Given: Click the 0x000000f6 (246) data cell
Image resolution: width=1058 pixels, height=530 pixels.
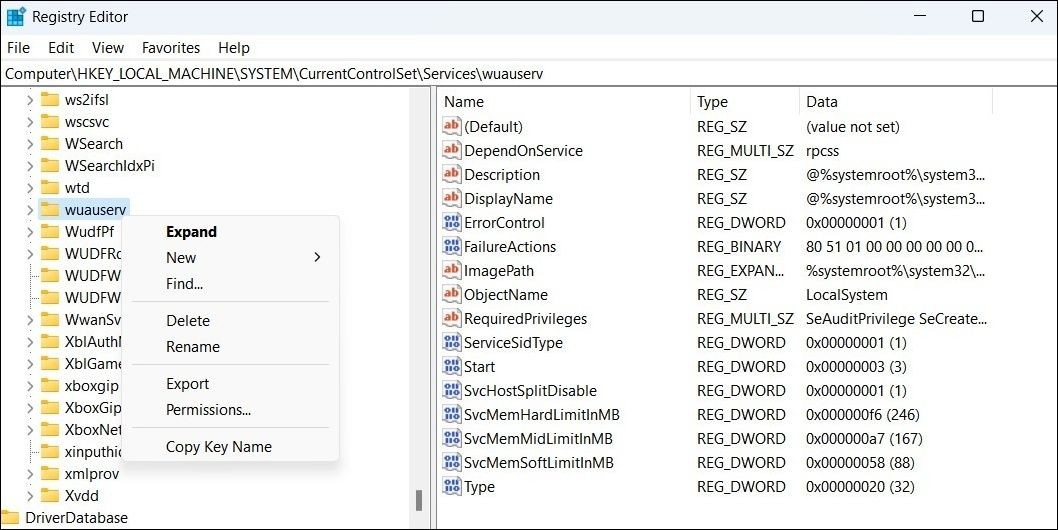Looking at the screenshot, I should click(863, 415).
